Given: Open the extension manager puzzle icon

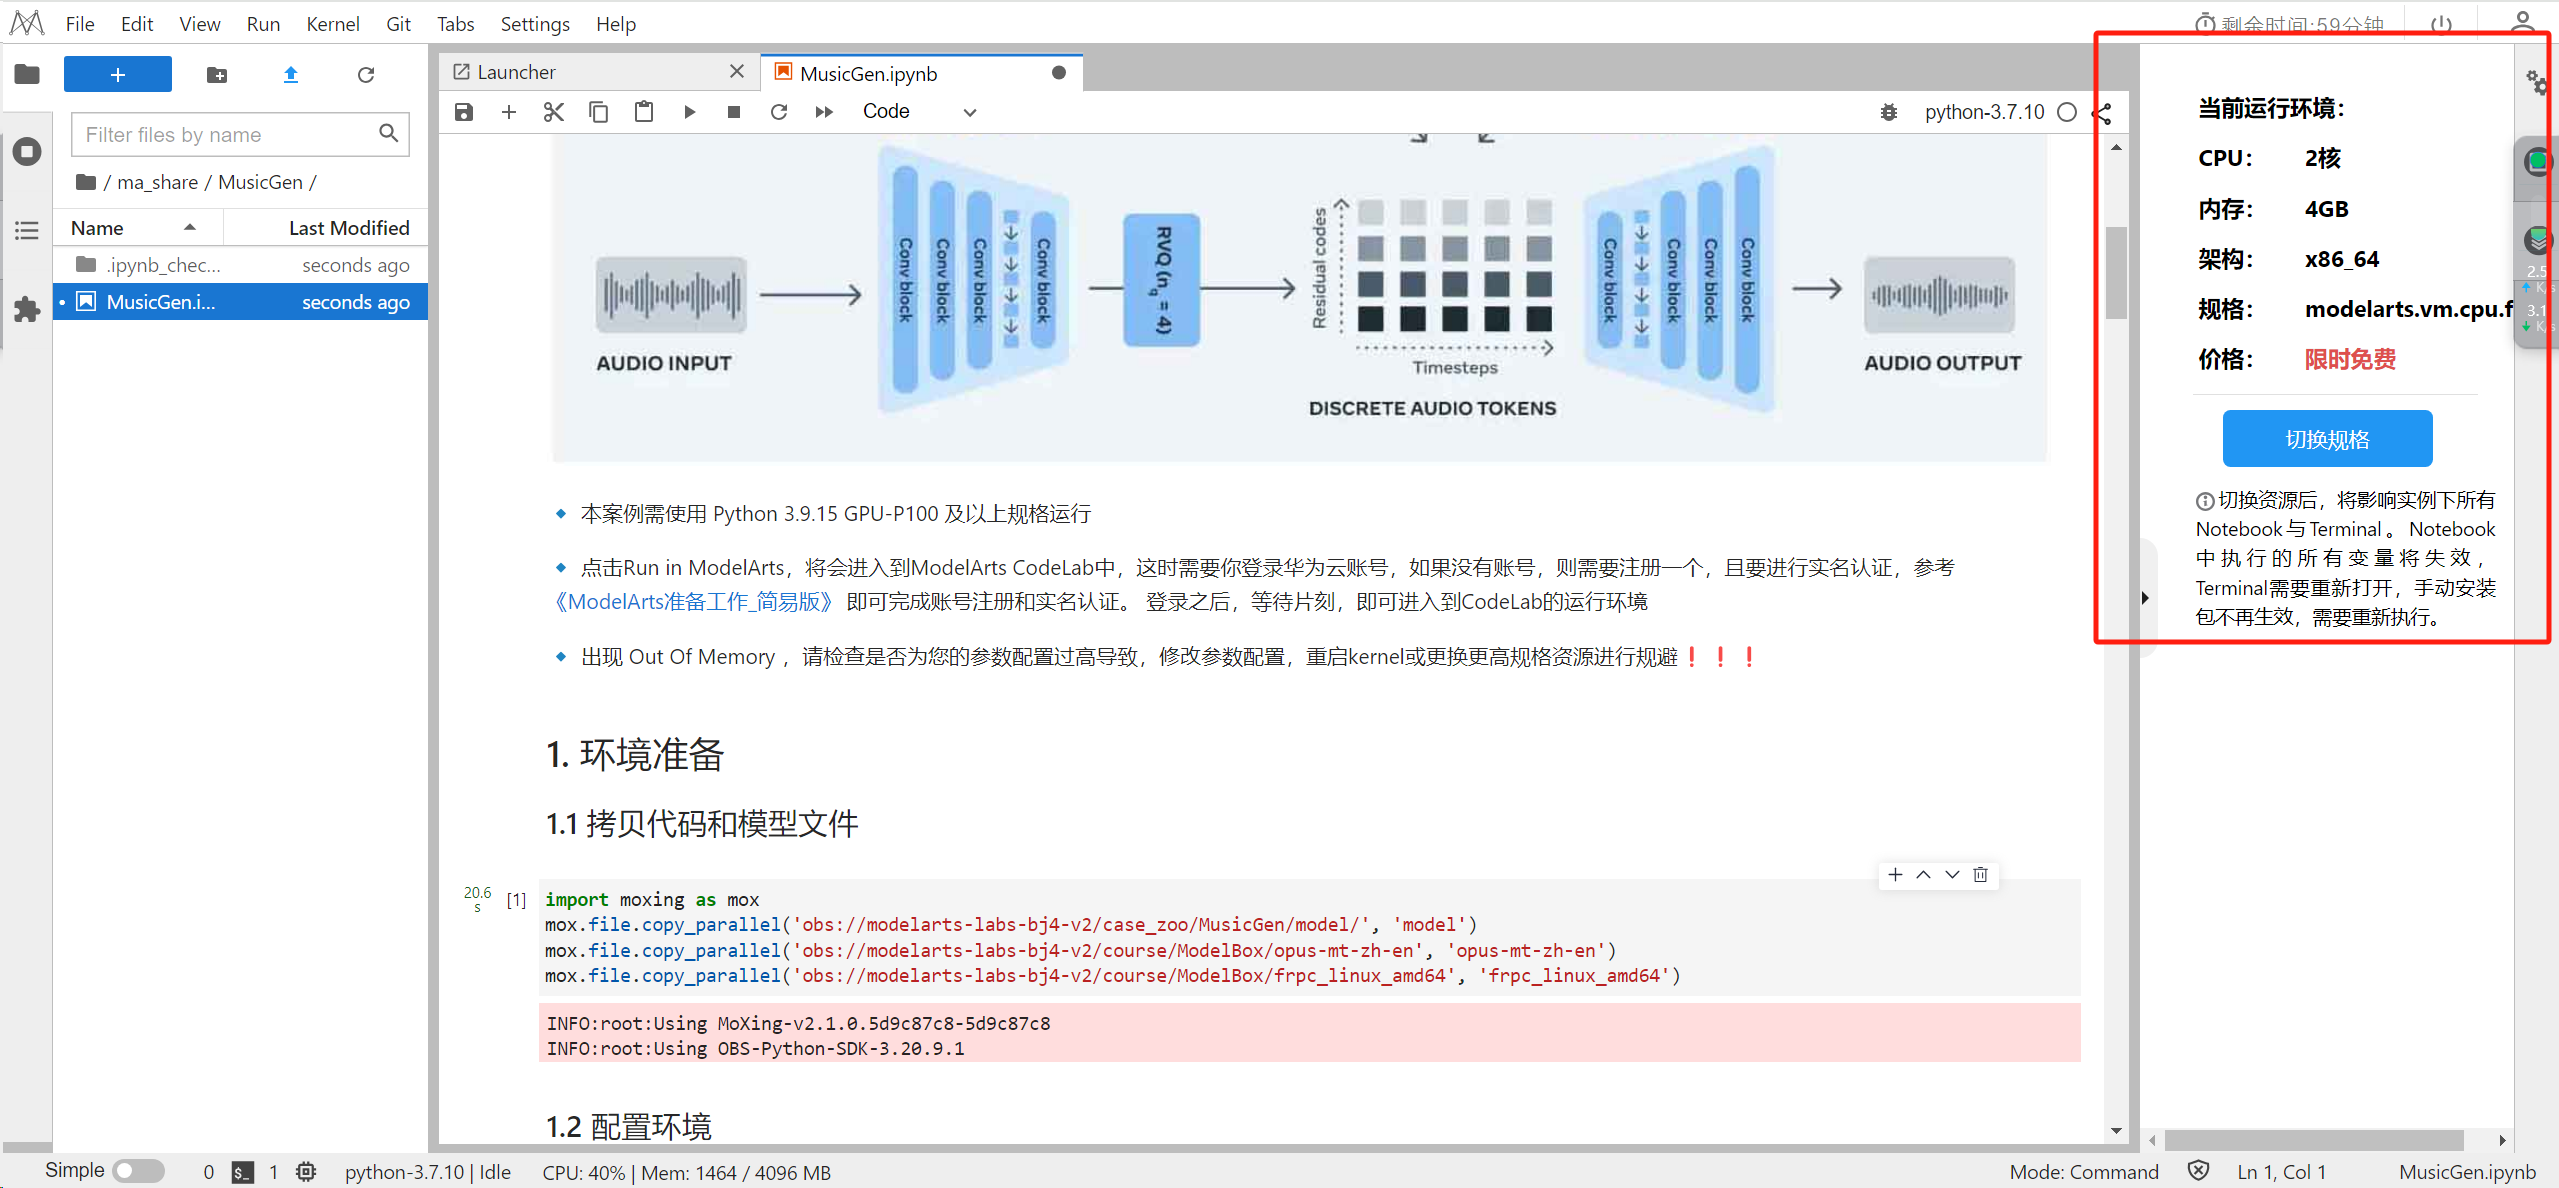Looking at the screenshot, I should (27, 309).
